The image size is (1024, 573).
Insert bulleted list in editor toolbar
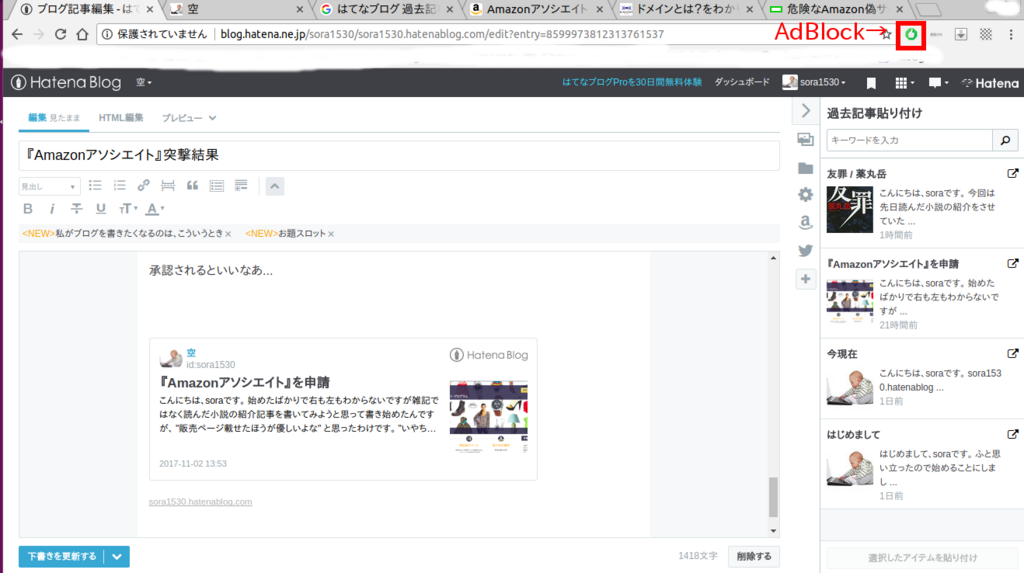pyautogui.click(x=95, y=186)
